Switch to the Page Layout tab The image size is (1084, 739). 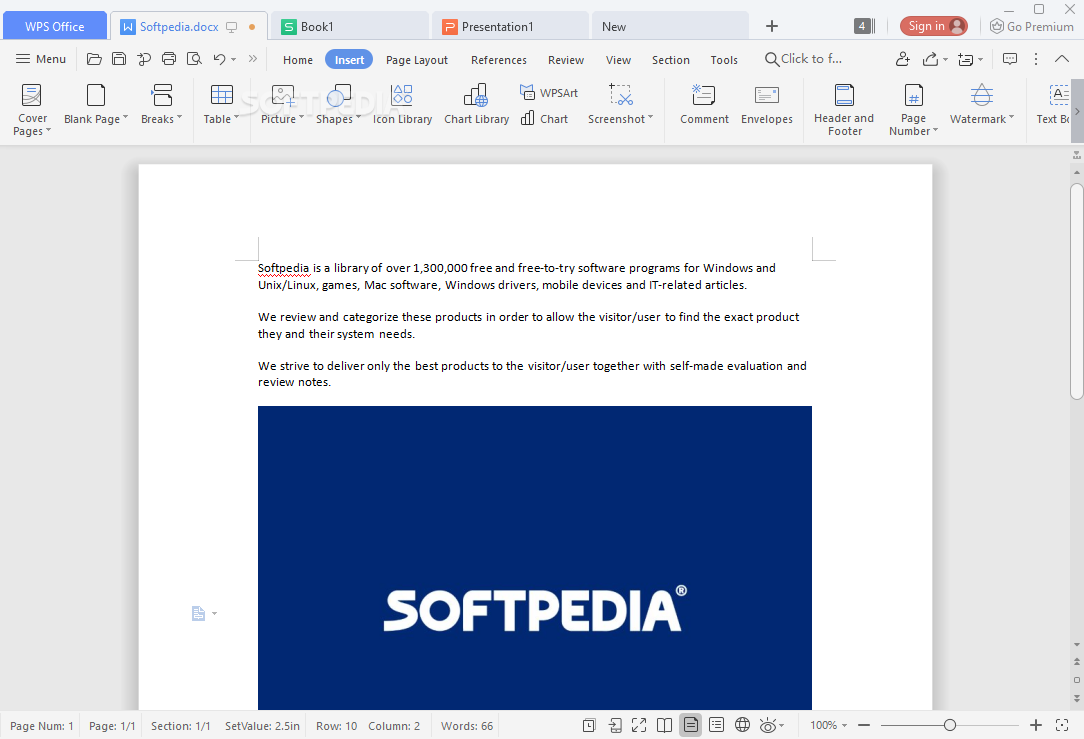point(417,60)
